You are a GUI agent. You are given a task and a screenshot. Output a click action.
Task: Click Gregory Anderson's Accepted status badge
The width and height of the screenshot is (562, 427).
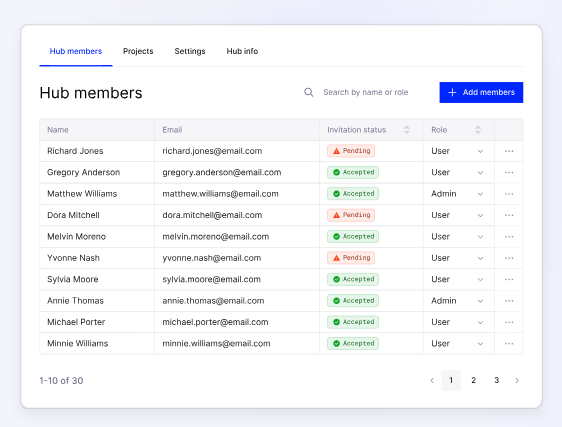[x=353, y=172]
